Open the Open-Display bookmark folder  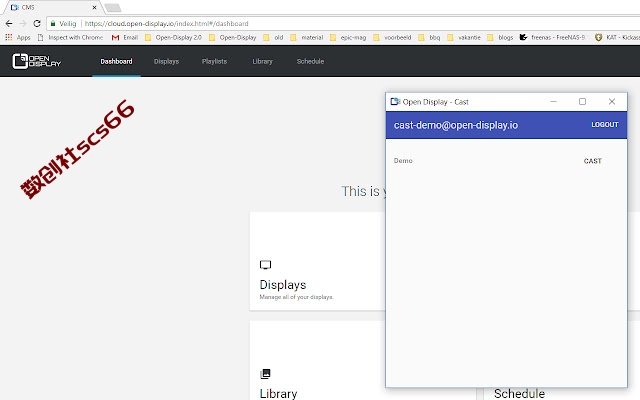coord(232,38)
